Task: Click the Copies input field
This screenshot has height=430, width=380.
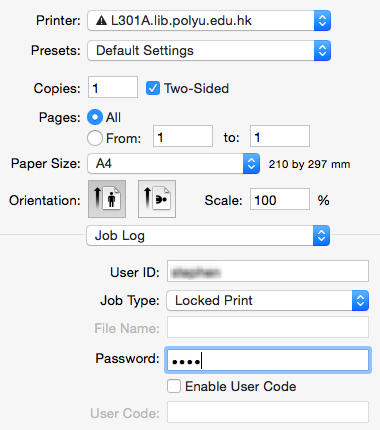Action: [113, 87]
